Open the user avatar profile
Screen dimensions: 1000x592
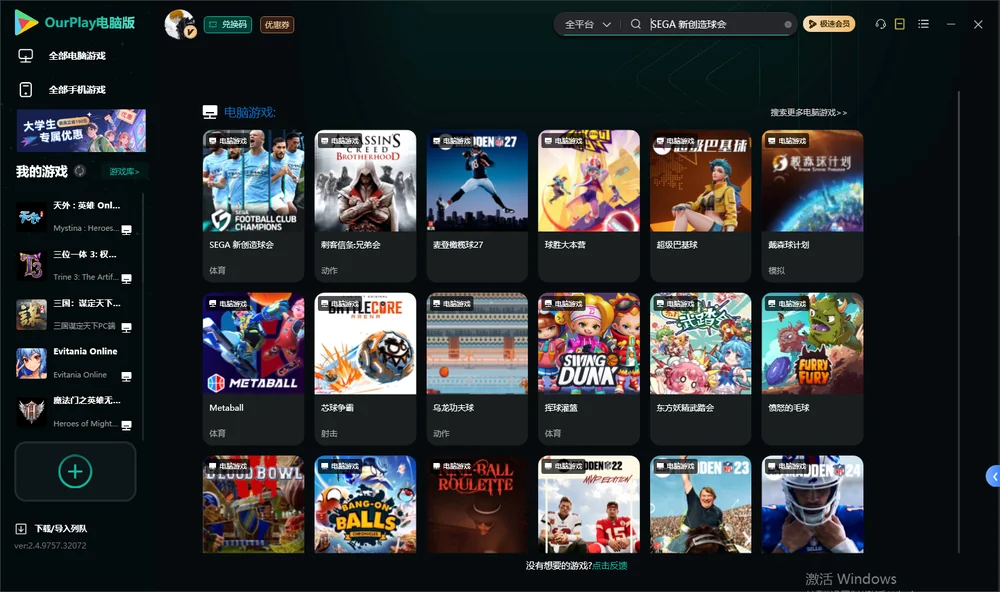click(179, 24)
